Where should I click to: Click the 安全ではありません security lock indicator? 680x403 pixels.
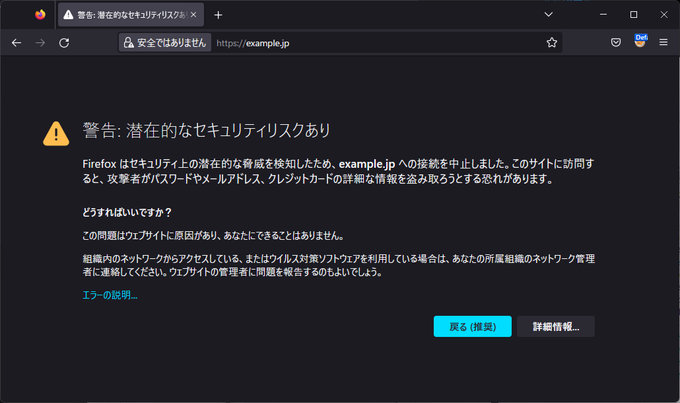point(165,43)
